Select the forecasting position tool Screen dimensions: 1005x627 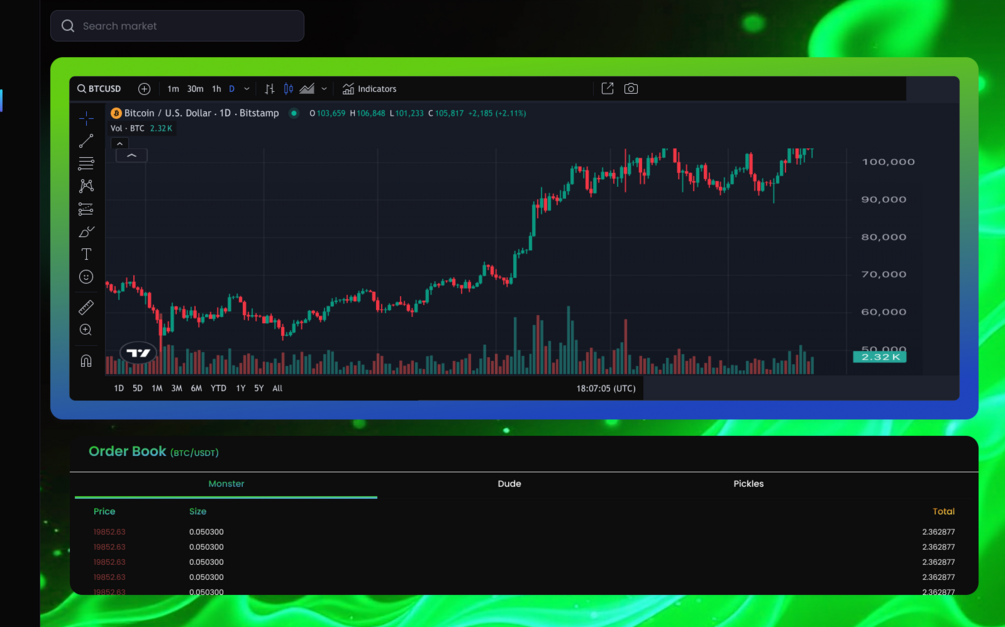(x=86, y=209)
